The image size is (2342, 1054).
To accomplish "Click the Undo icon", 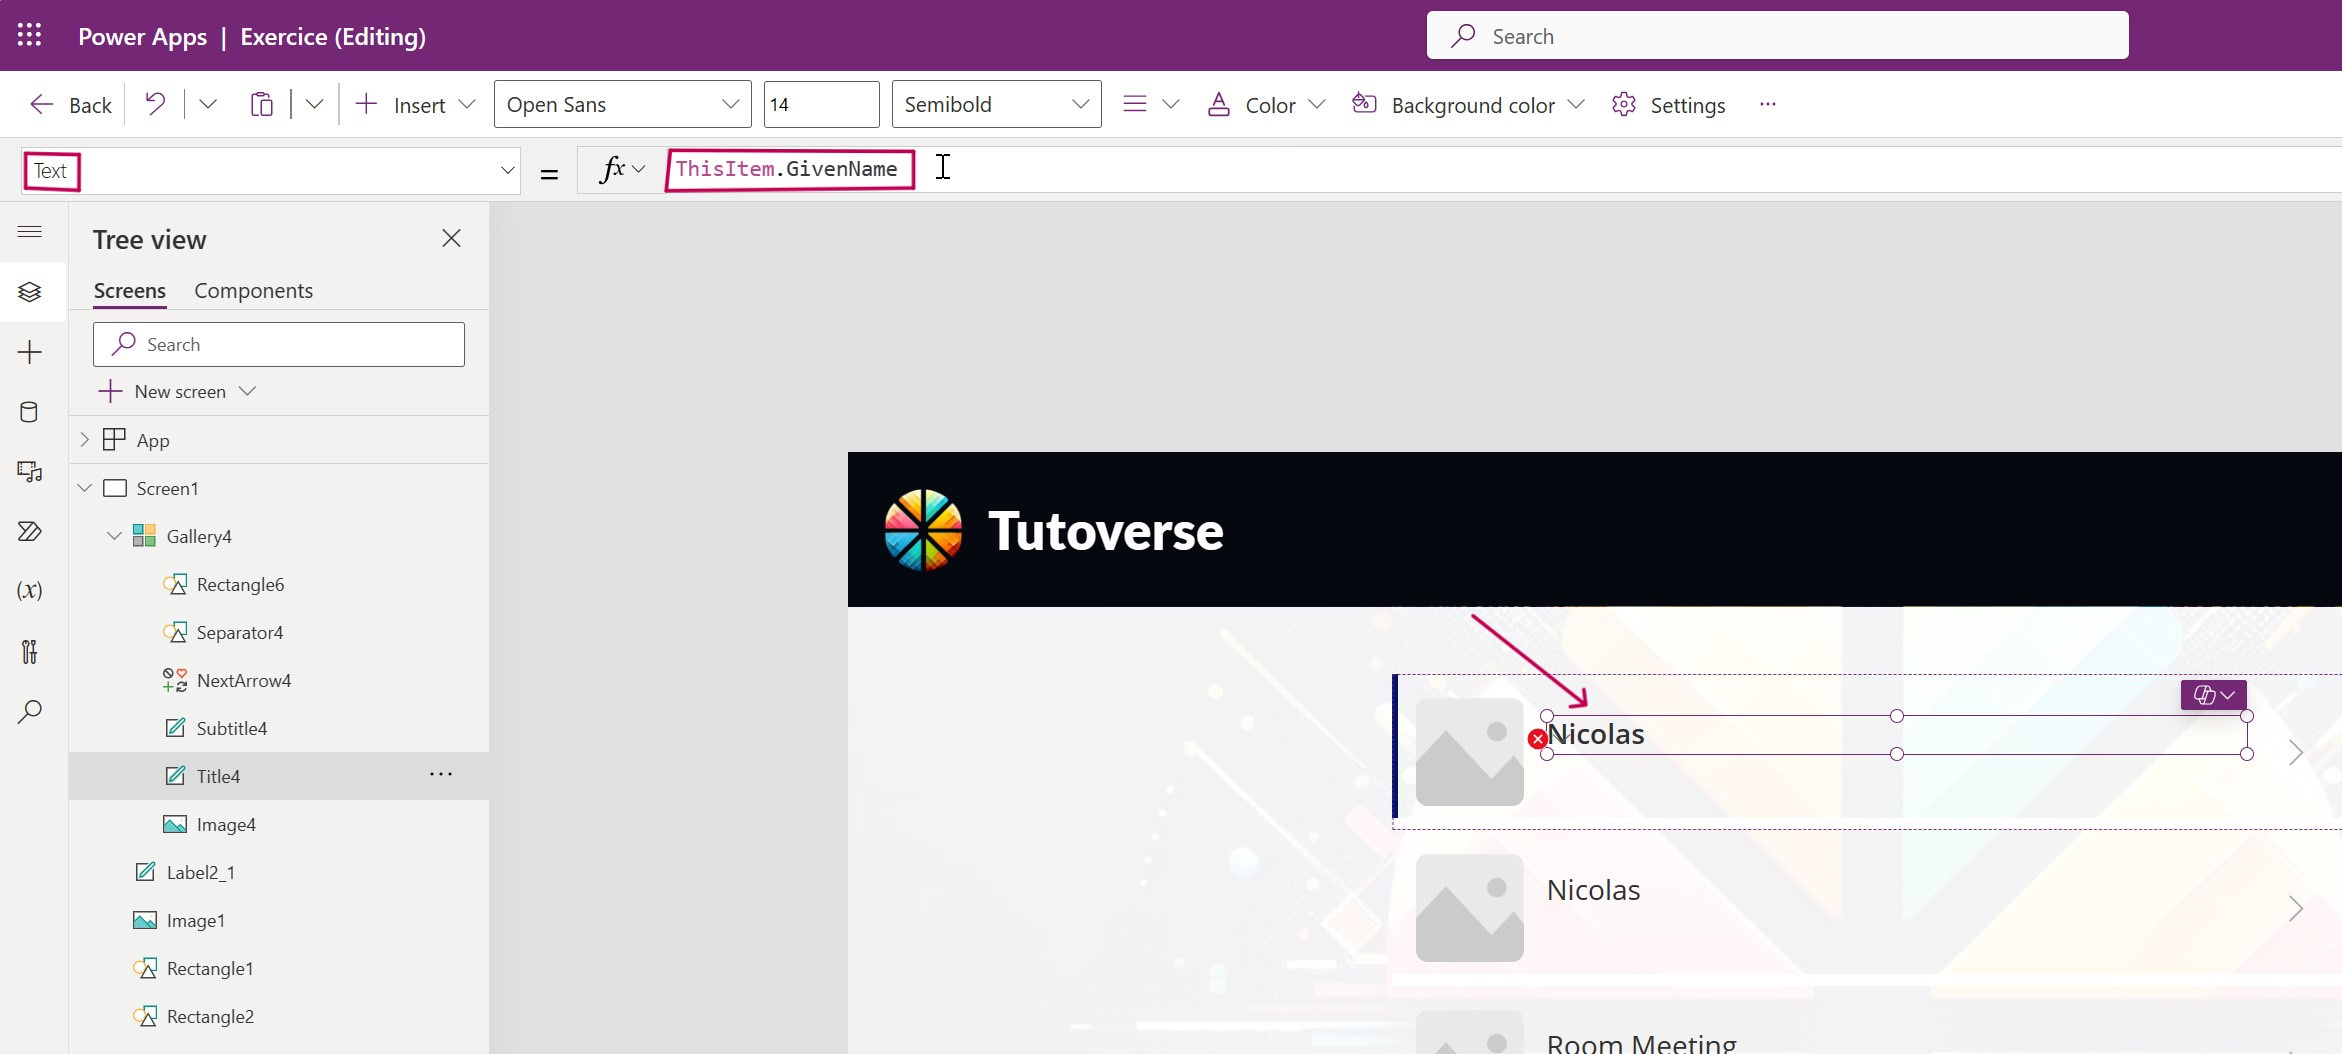I will [x=155, y=104].
